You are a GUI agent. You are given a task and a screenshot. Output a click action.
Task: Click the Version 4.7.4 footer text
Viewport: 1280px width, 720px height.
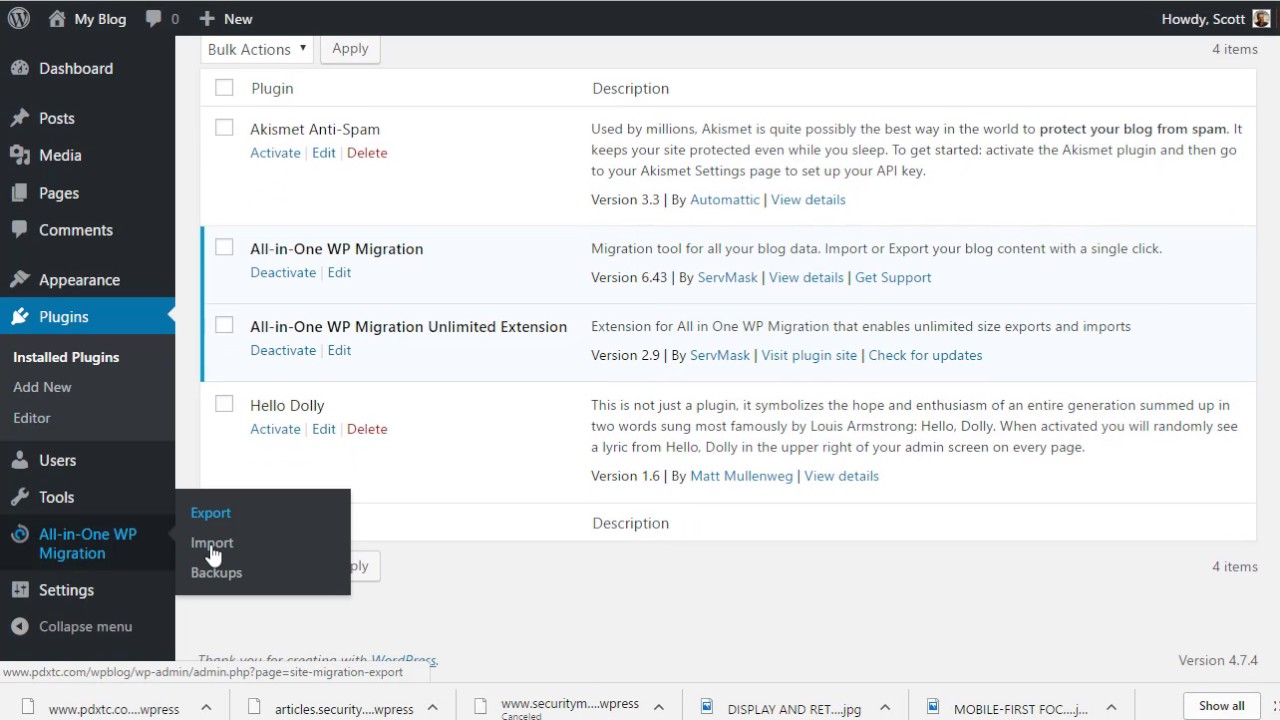tap(1218, 660)
